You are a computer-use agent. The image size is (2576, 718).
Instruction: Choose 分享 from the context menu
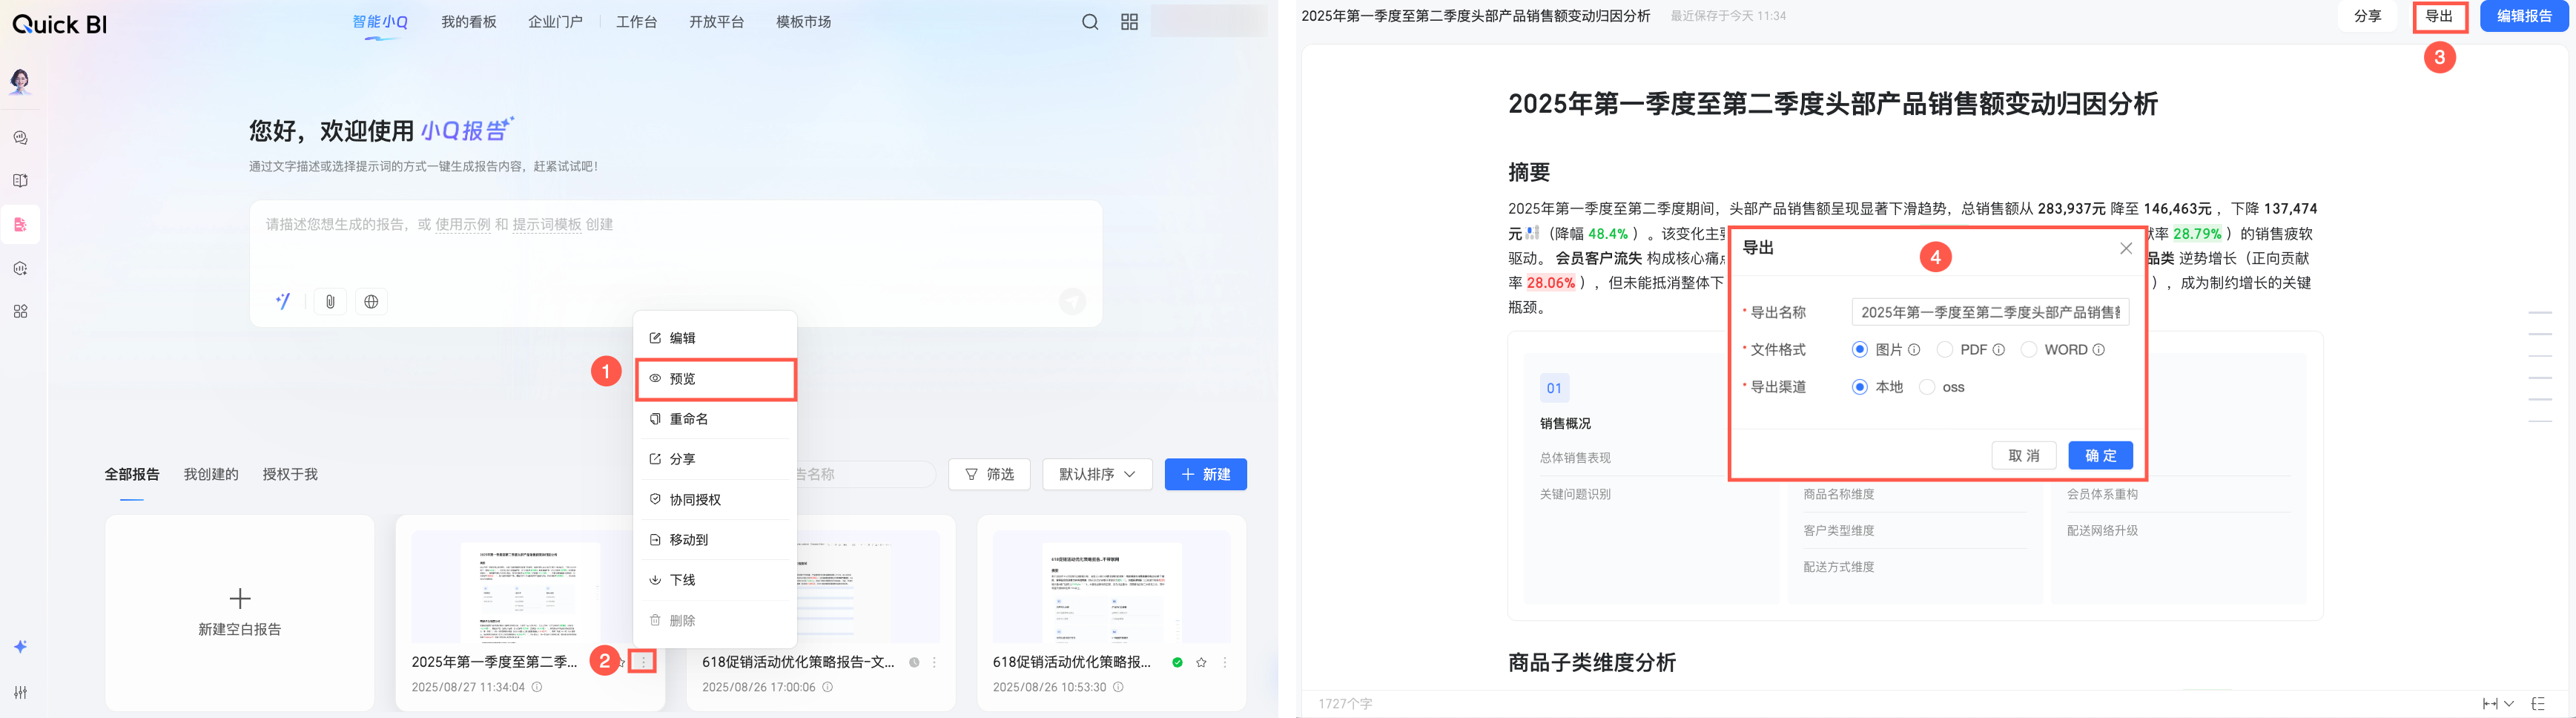click(715, 459)
